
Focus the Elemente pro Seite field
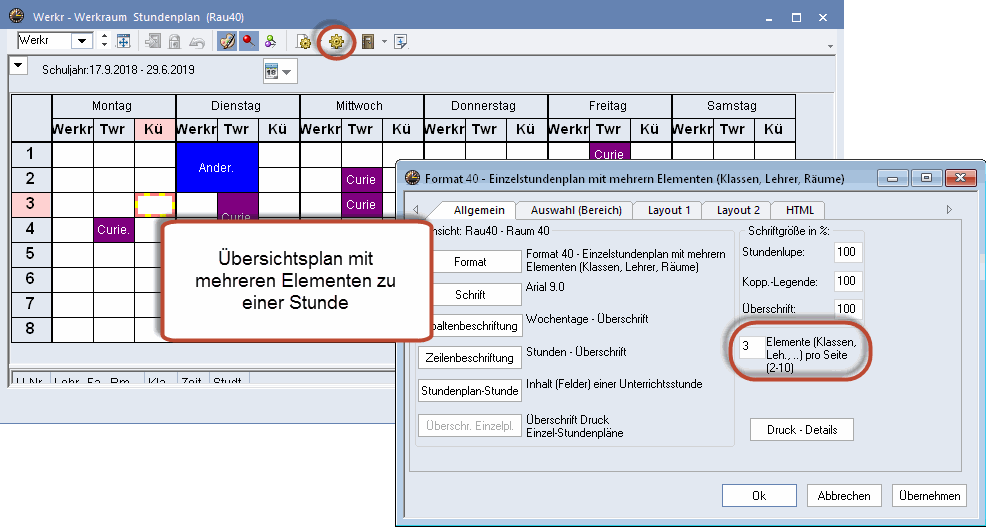[x=751, y=347]
